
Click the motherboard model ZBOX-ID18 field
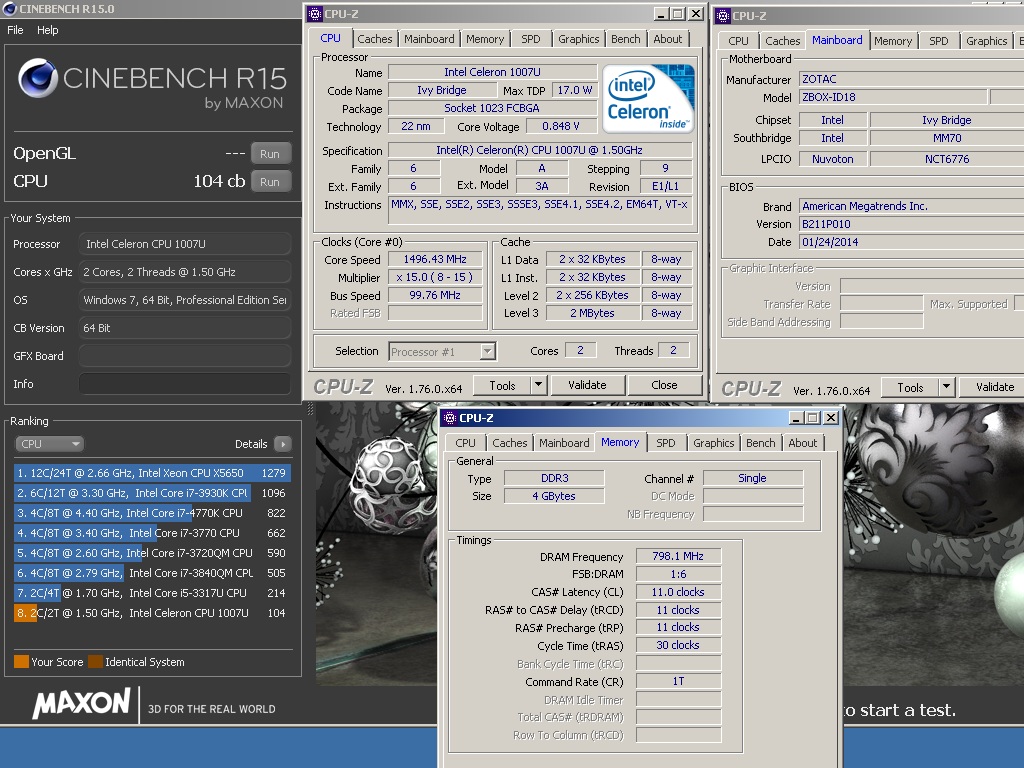(x=893, y=97)
